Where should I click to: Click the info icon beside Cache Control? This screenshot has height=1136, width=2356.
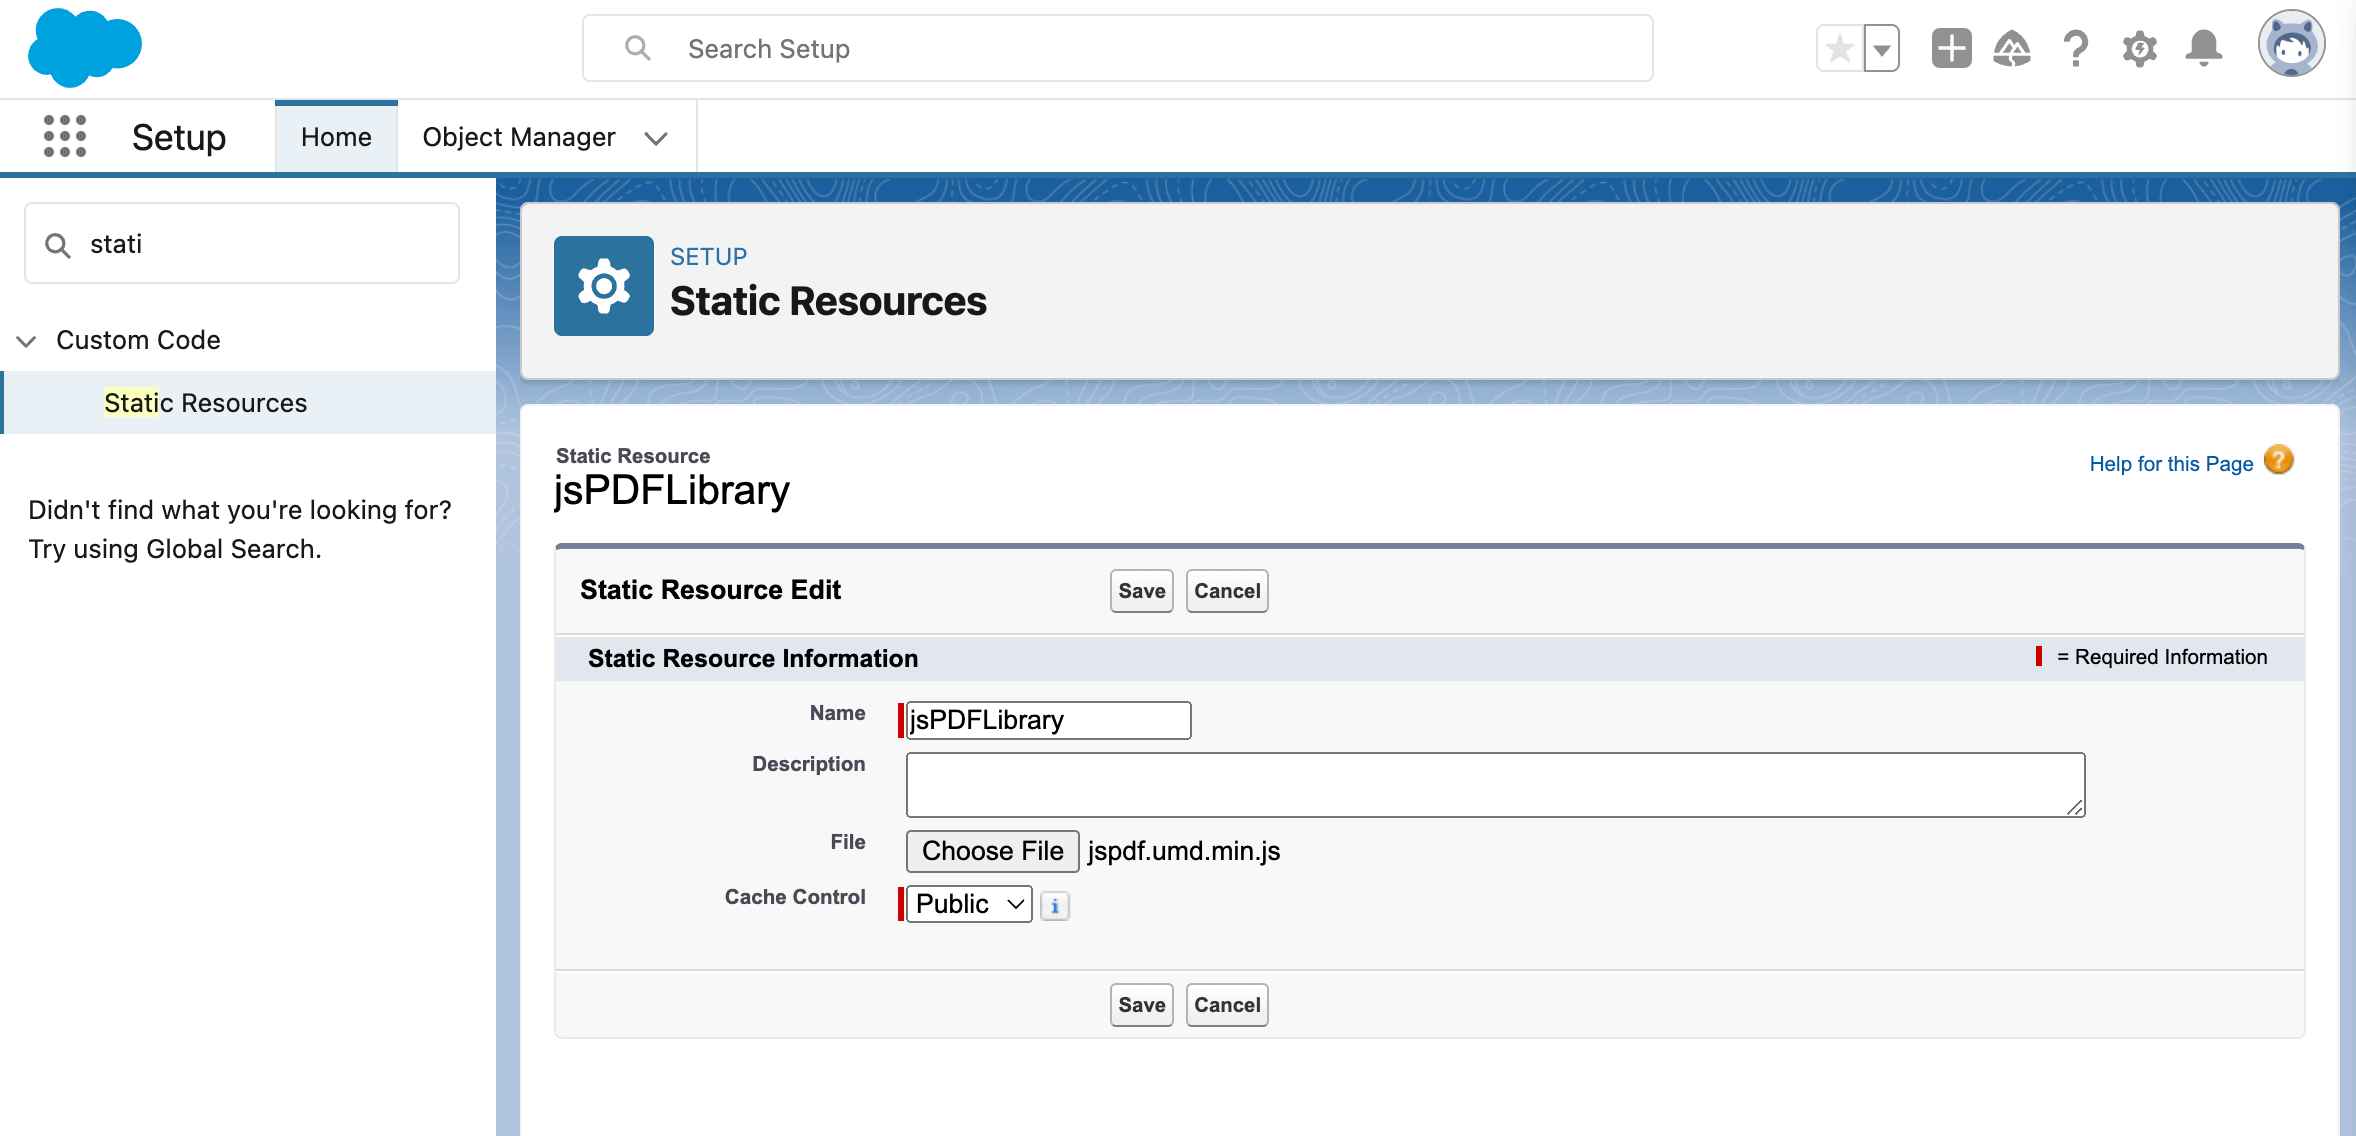(1055, 905)
